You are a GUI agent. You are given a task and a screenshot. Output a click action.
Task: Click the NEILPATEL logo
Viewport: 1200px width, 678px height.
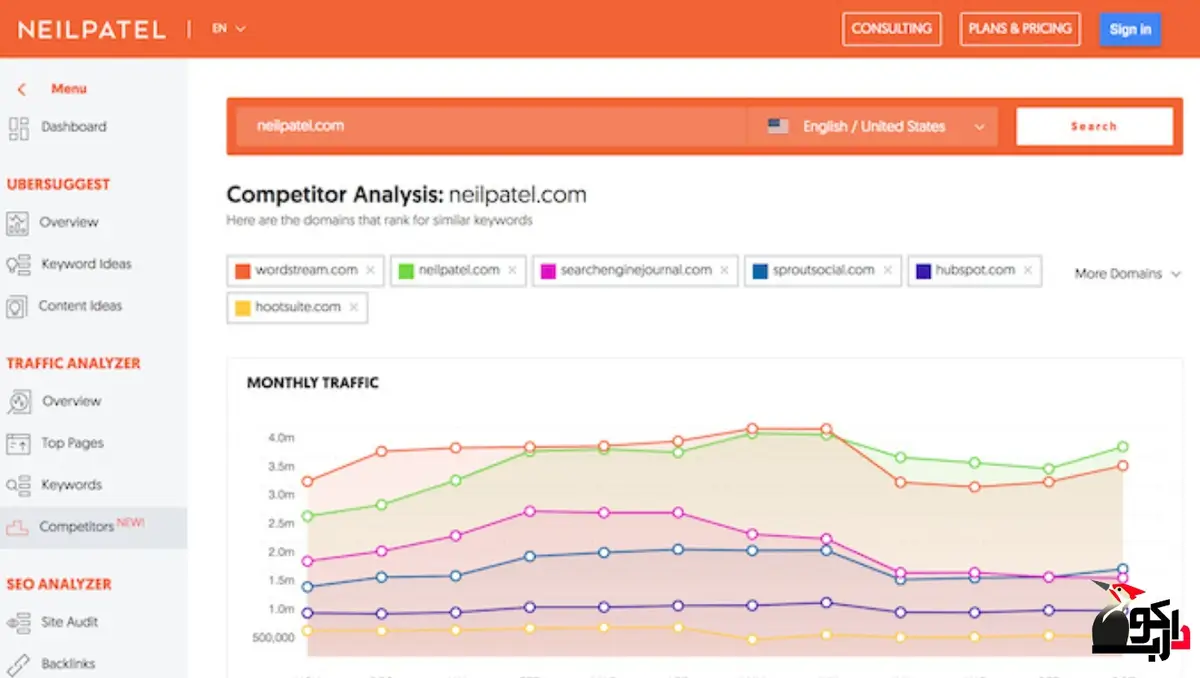(91, 29)
